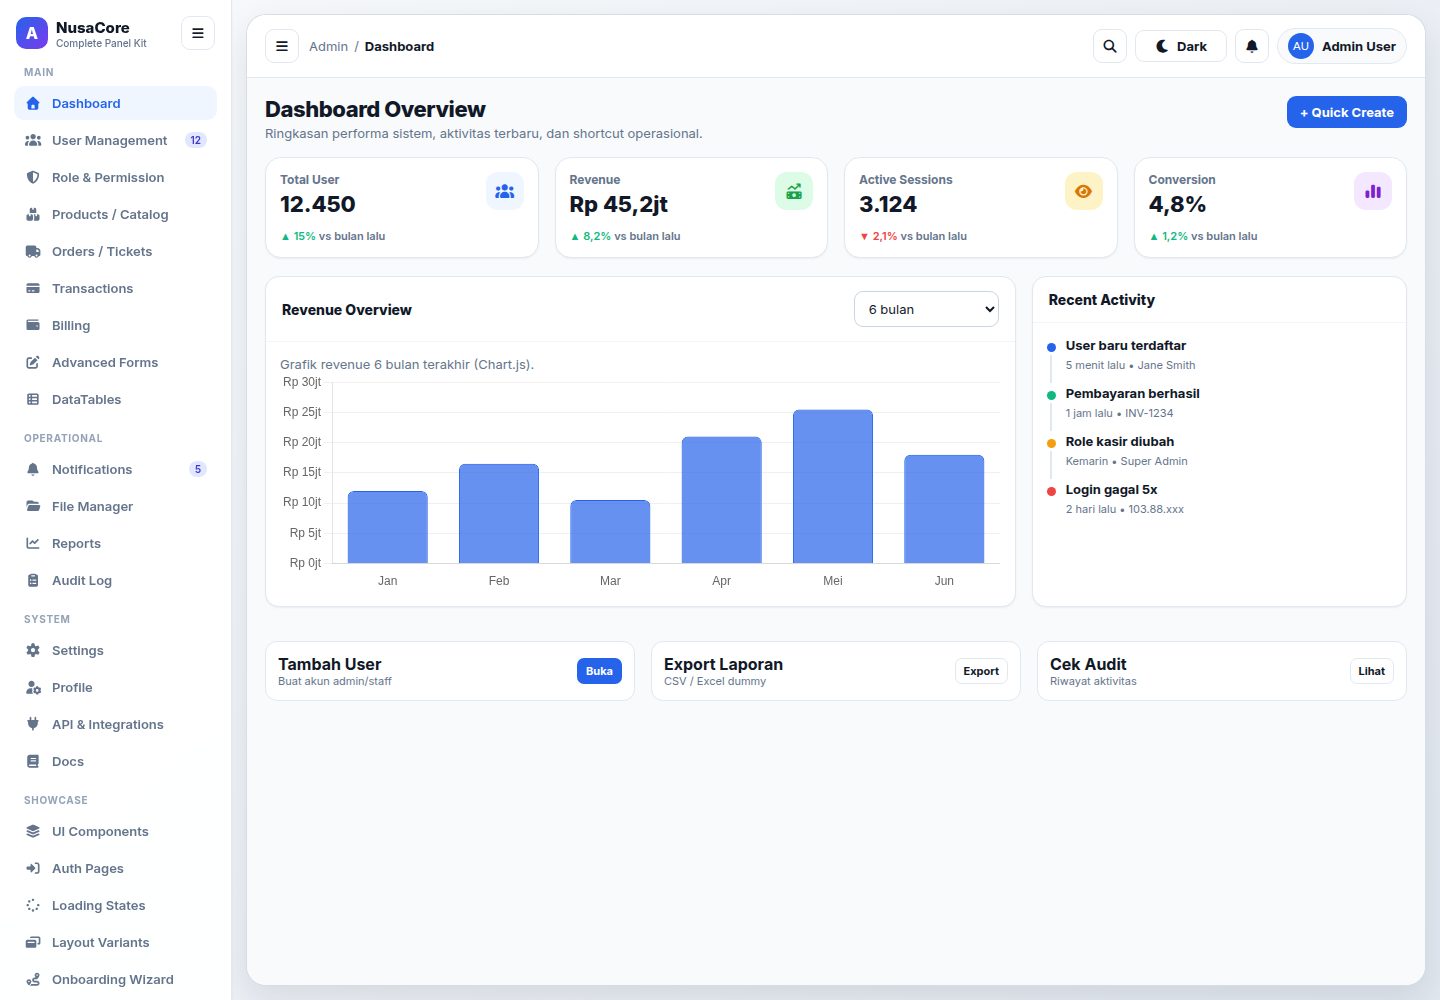Click the Transactions card icon in sidebar
The height and width of the screenshot is (1000, 1440).
point(33,288)
